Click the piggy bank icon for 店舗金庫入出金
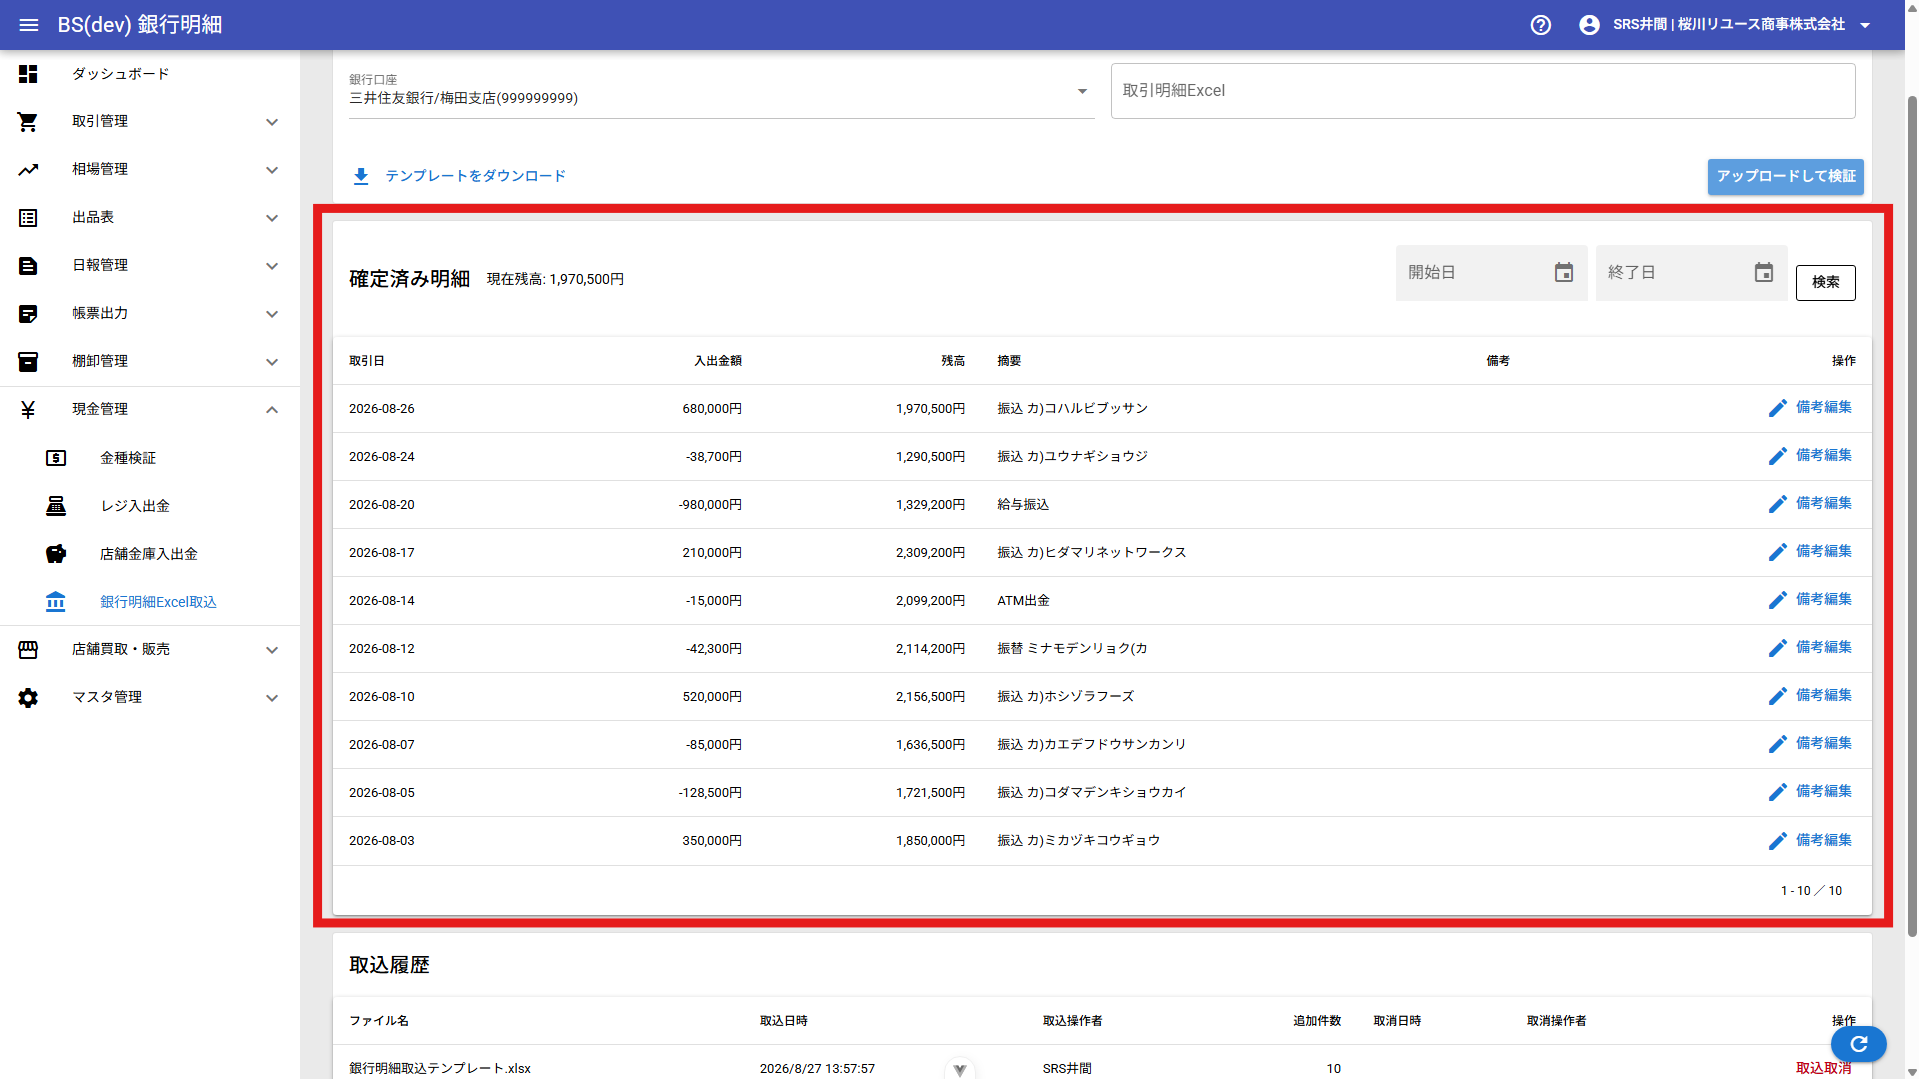 56,554
